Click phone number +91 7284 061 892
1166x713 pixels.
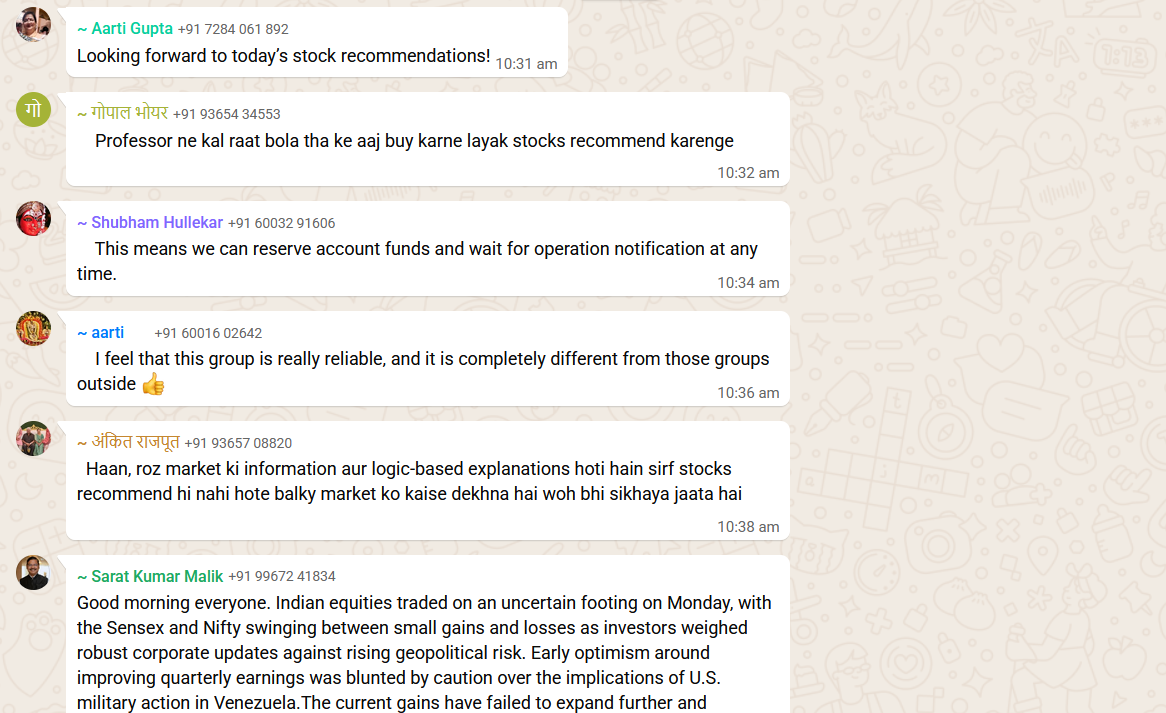(233, 29)
